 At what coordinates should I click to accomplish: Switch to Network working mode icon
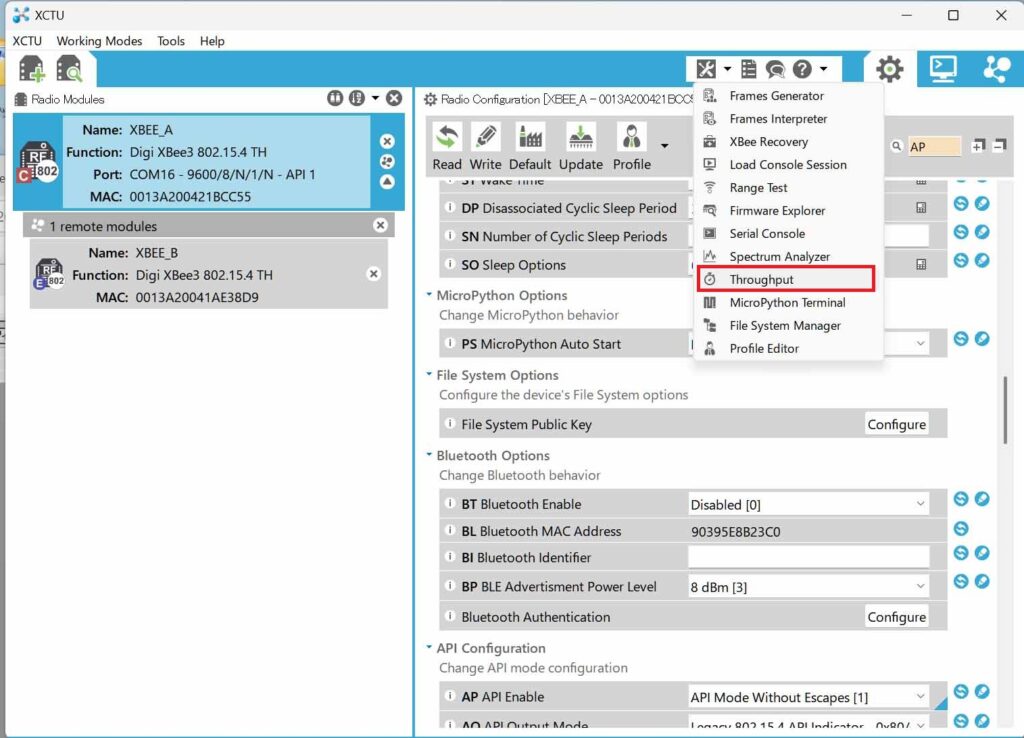(997, 68)
